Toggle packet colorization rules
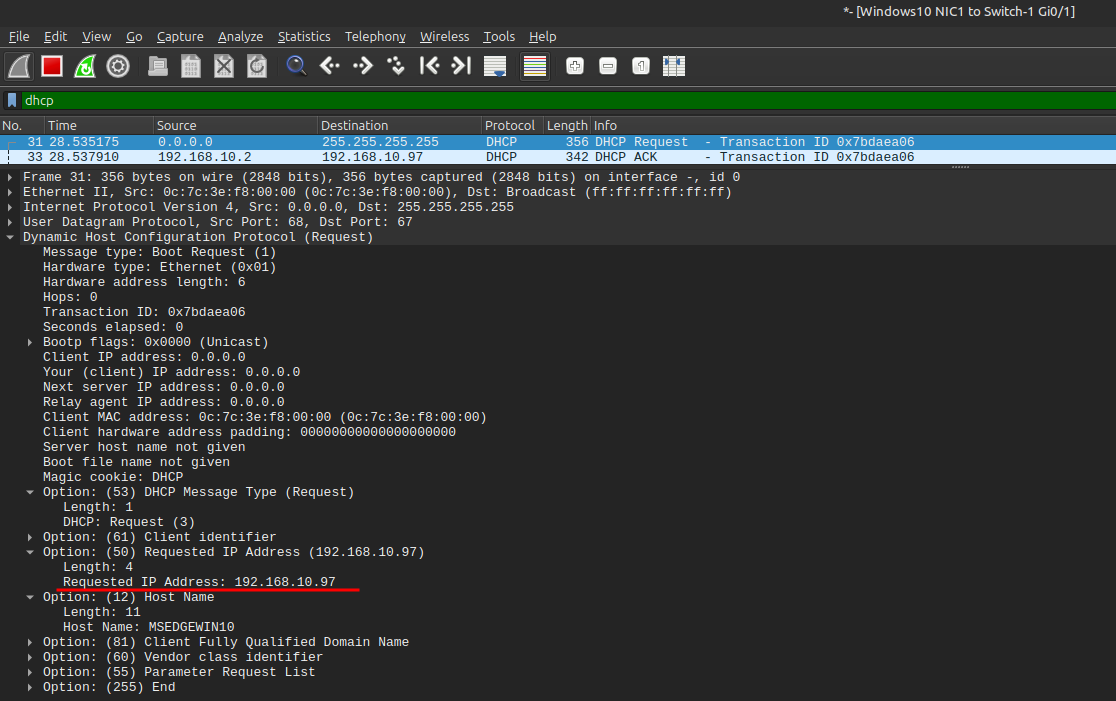 [x=535, y=67]
